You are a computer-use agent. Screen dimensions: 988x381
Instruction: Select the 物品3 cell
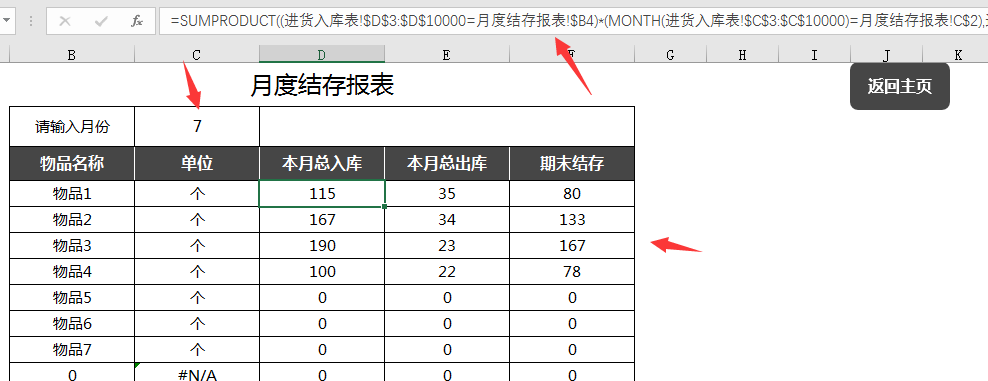[72, 245]
